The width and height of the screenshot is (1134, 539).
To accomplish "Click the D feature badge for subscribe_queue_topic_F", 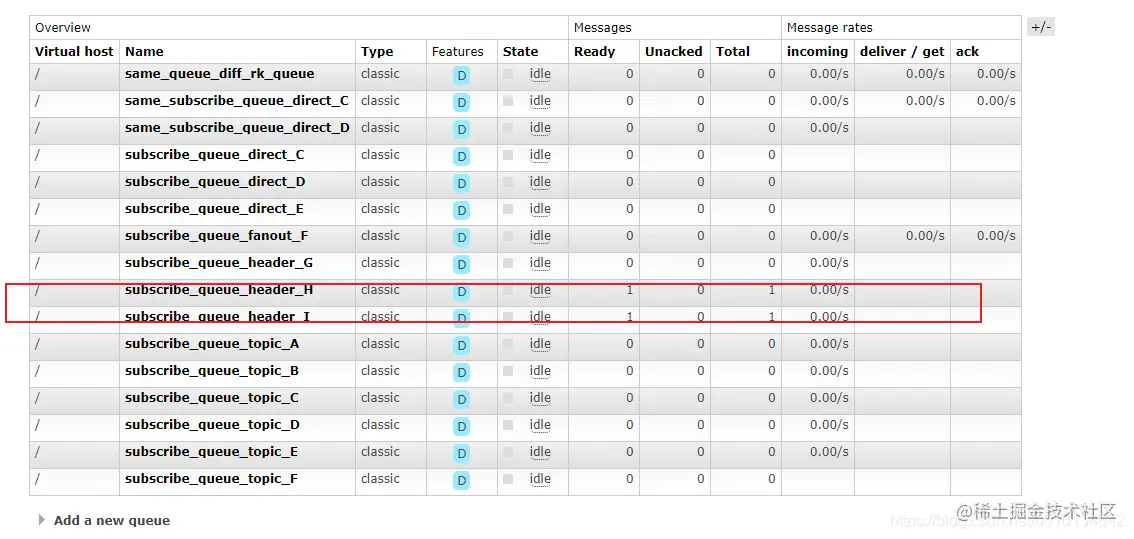I will pyautogui.click(x=461, y=480).
